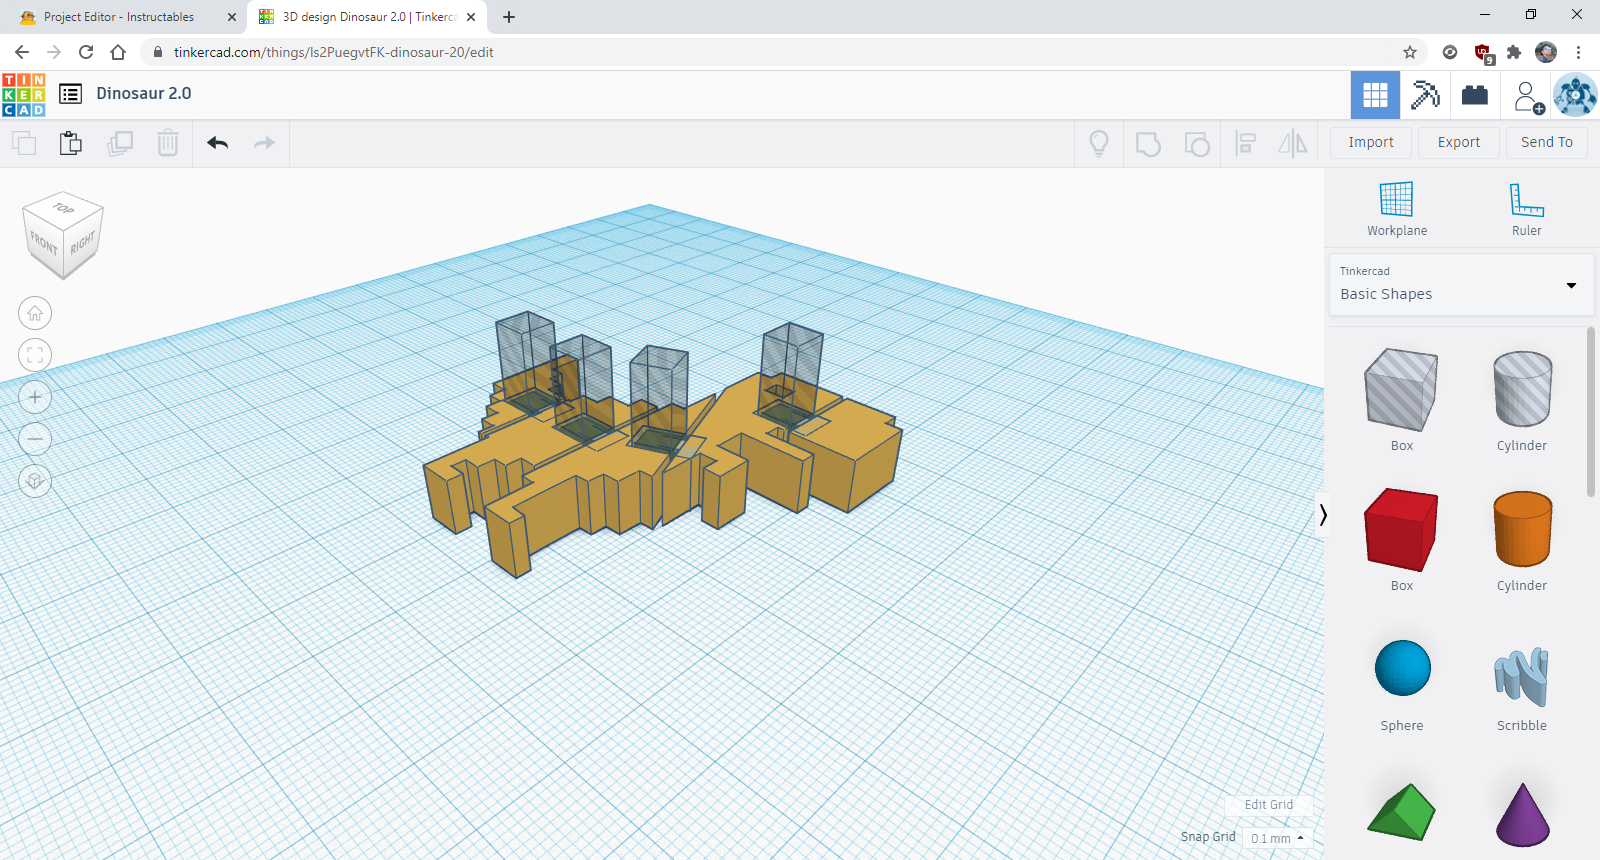Open the Basic Shapes dropdown
Viewport: 1600px width, 860px height.
click(1461, 284)
